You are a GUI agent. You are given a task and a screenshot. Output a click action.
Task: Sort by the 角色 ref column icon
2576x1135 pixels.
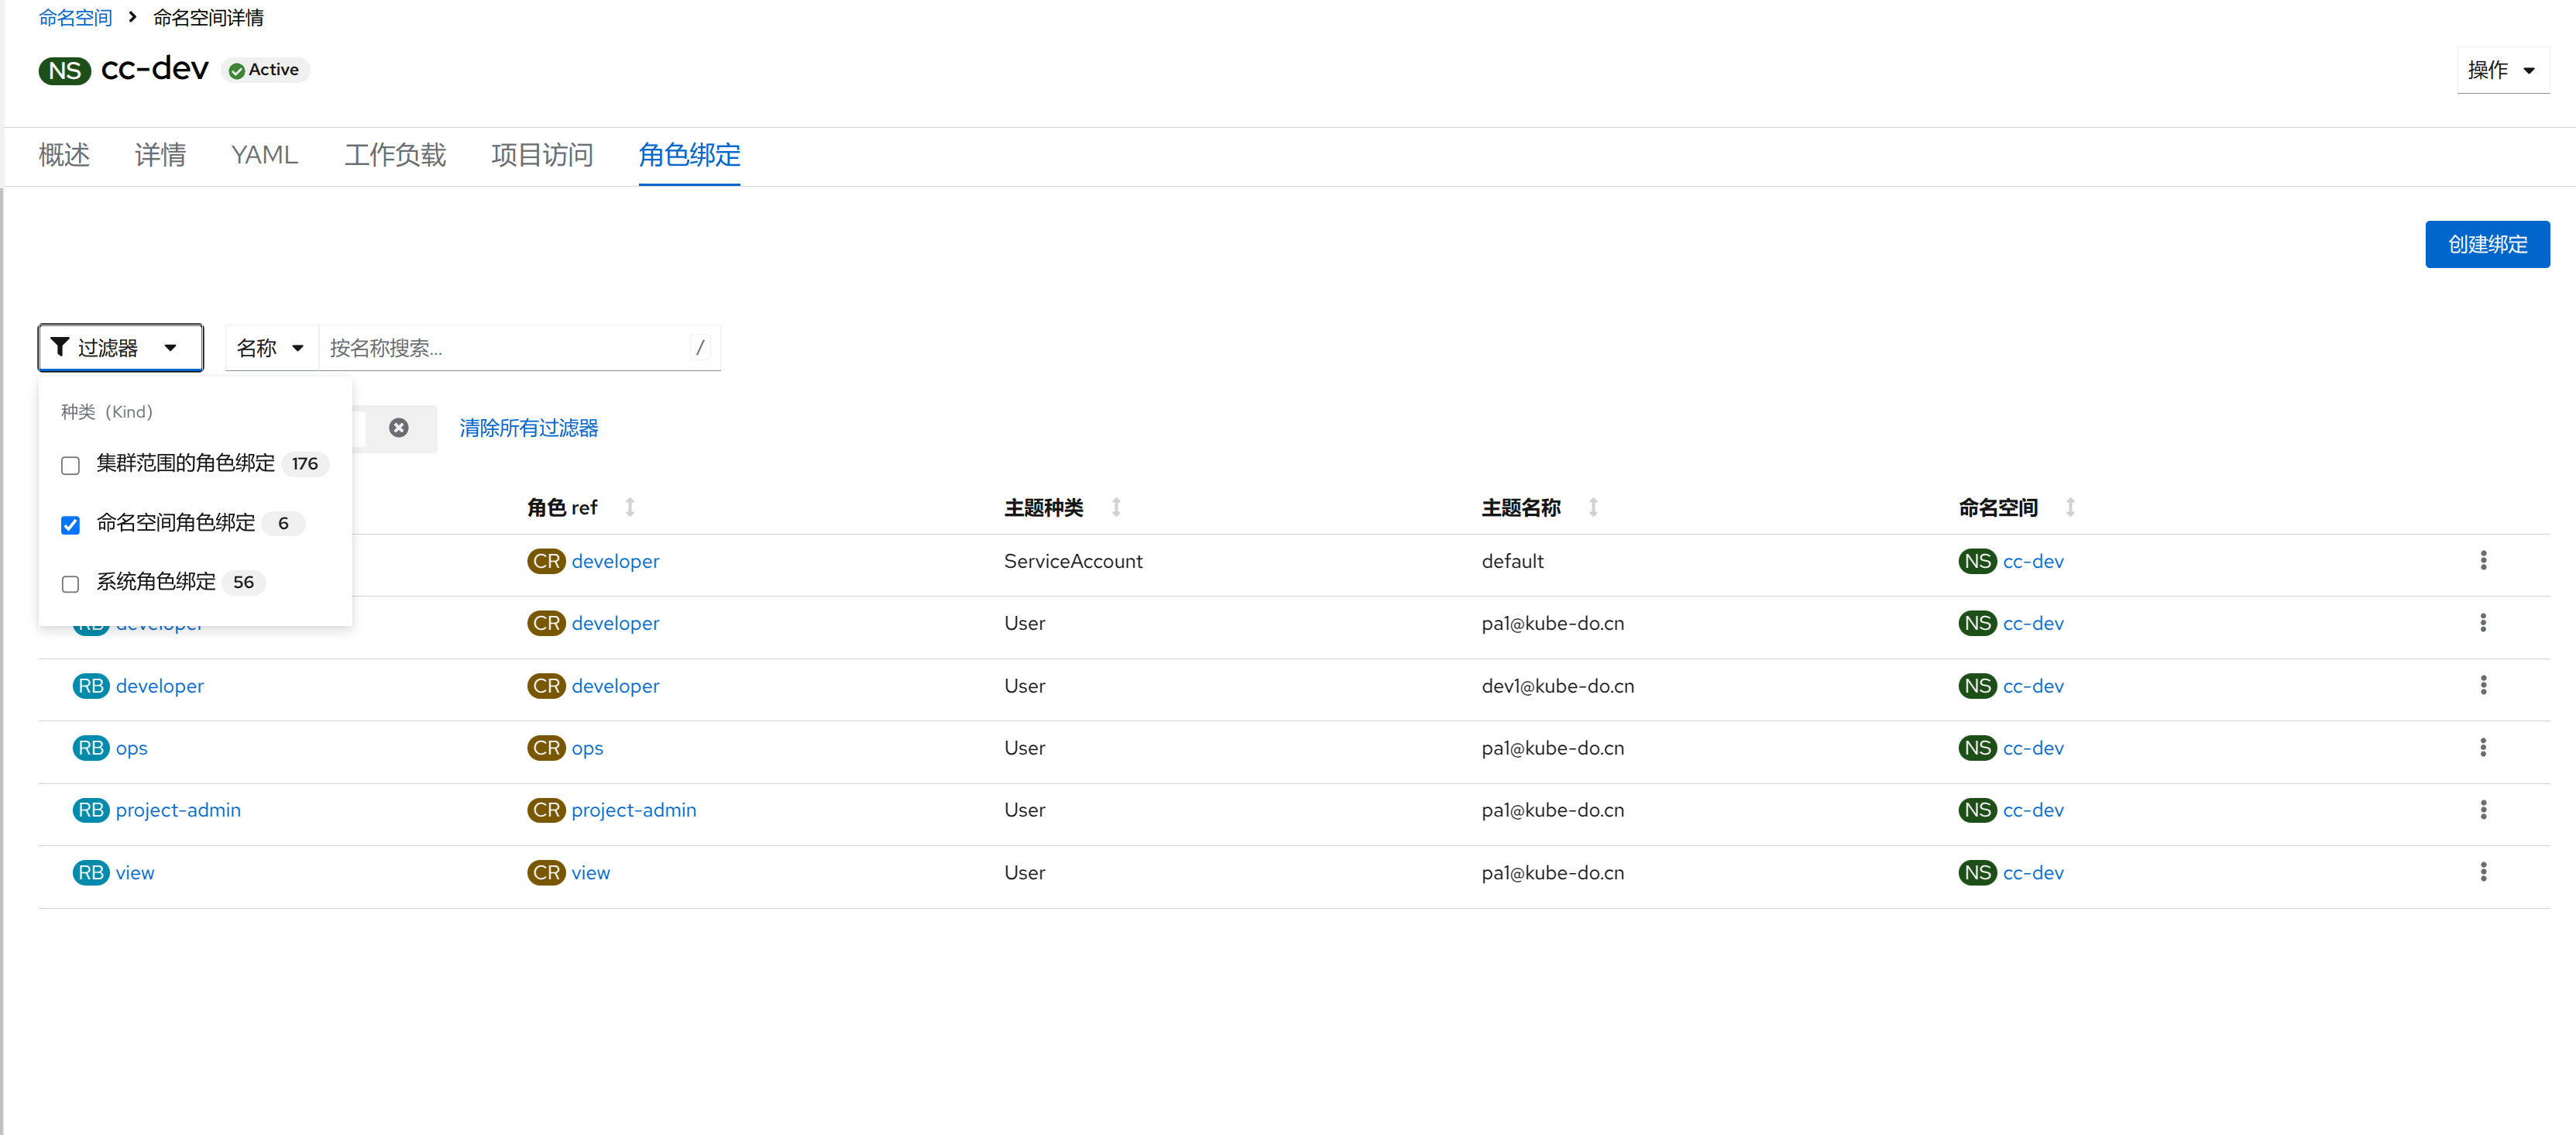(x=630, y=508)
